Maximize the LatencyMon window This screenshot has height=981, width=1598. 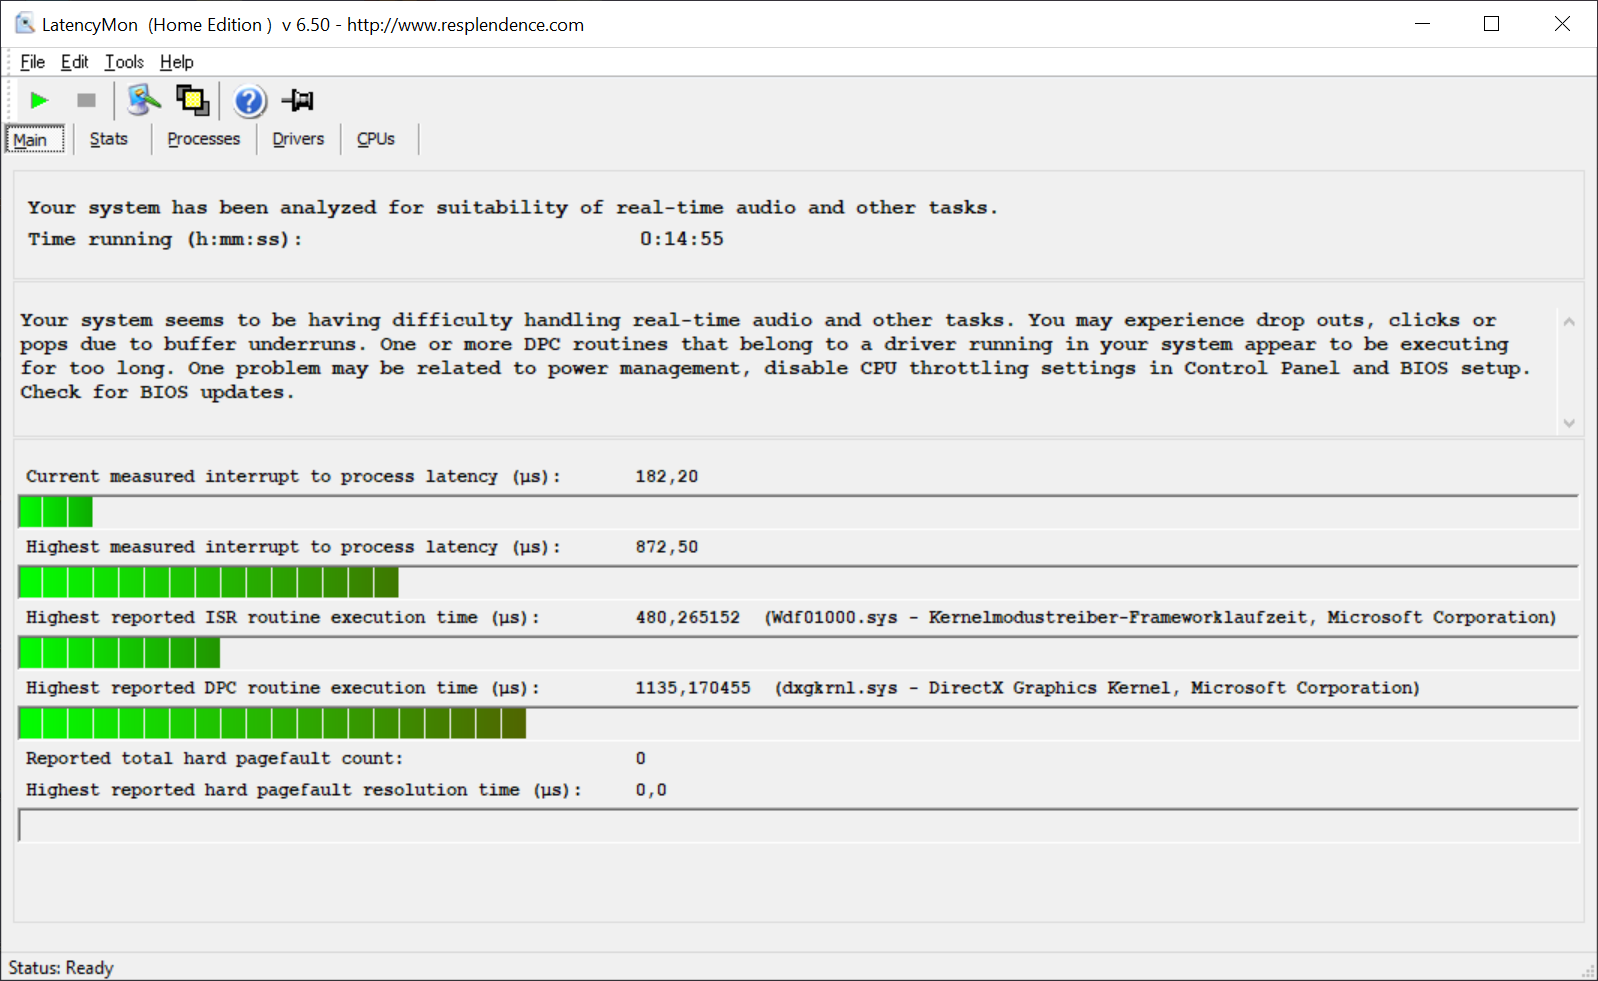(1491, 24)
